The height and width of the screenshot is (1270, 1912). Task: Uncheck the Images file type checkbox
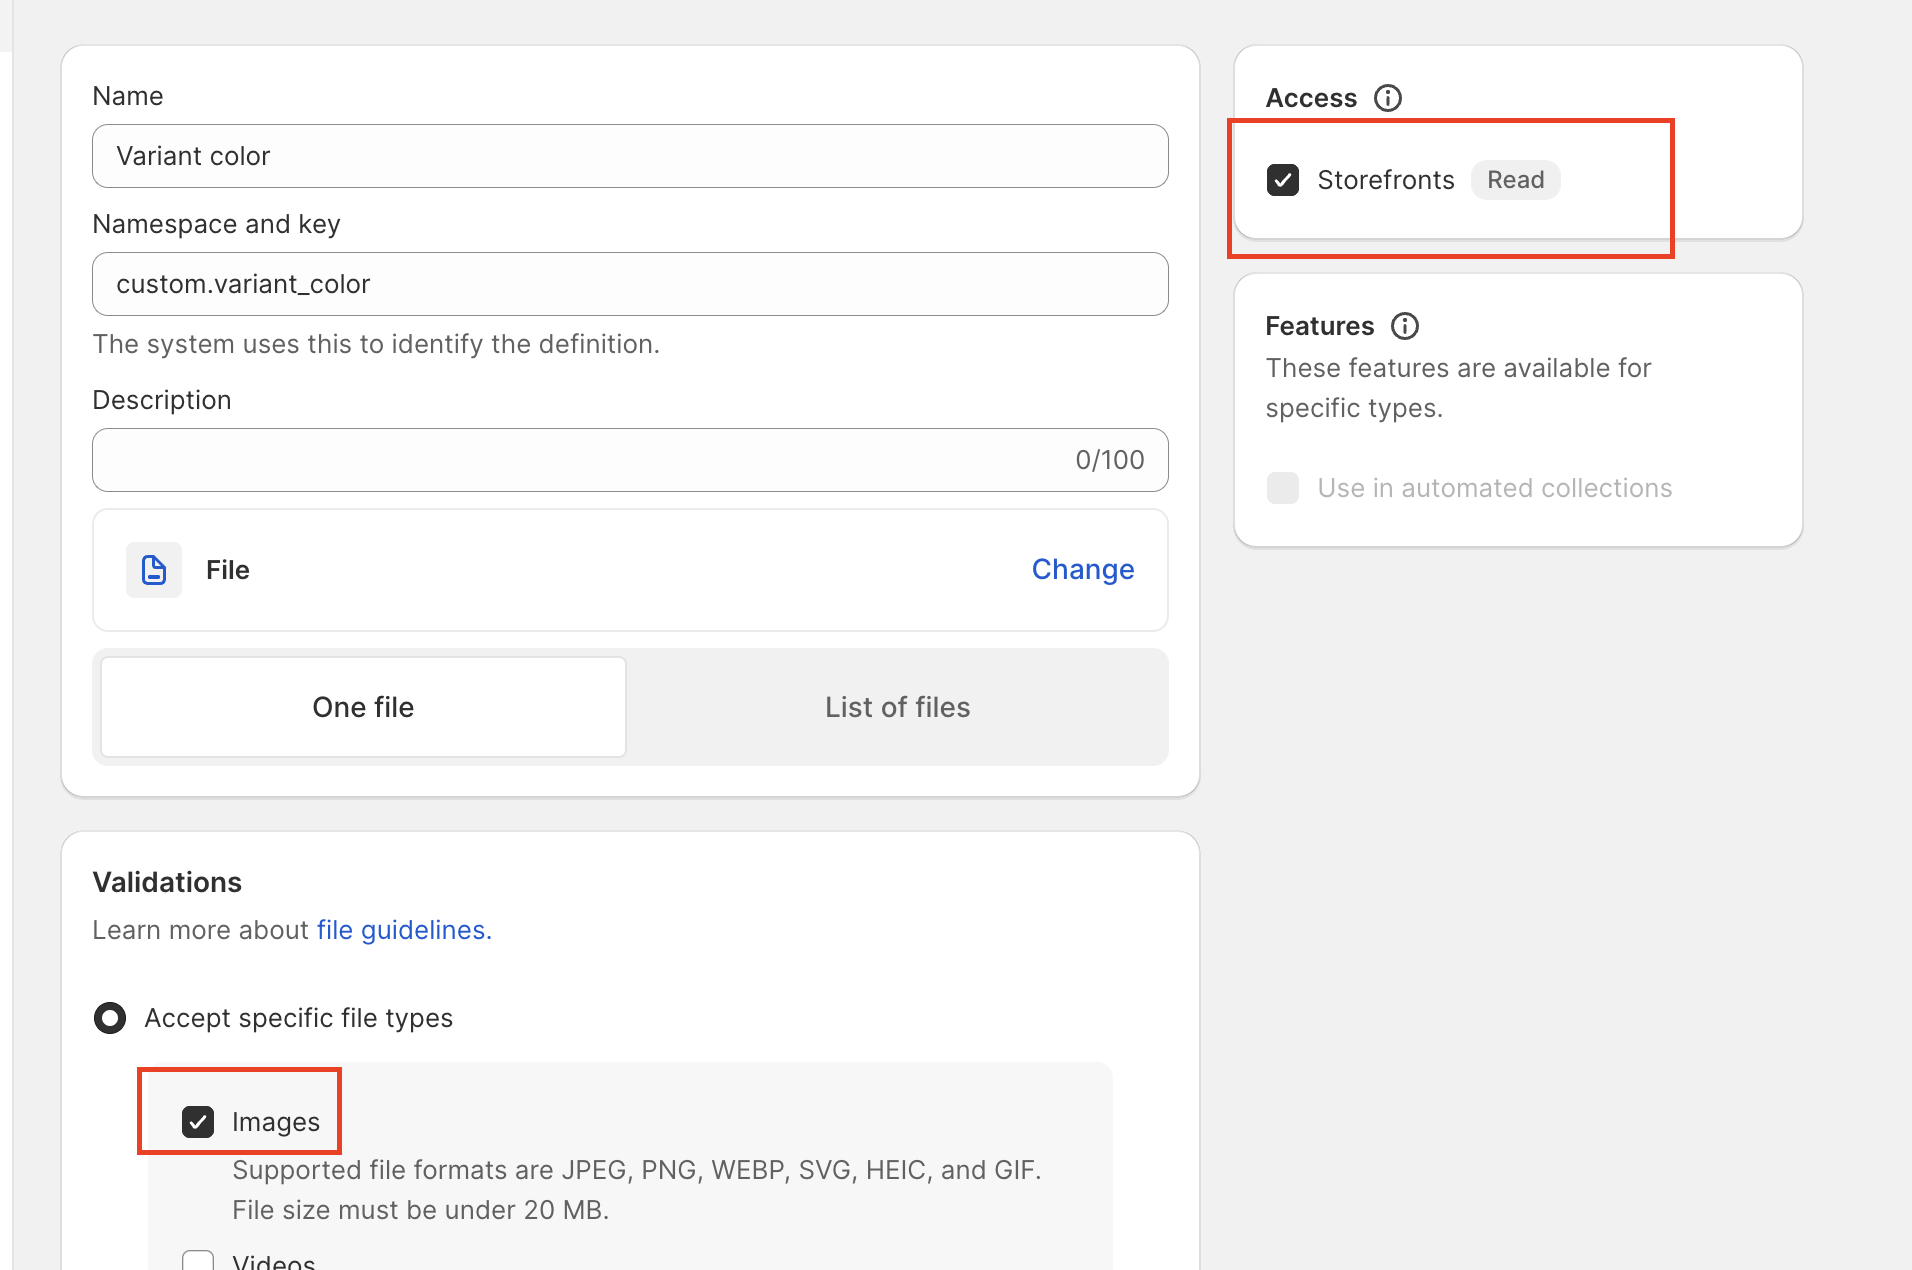point(198,1122)
